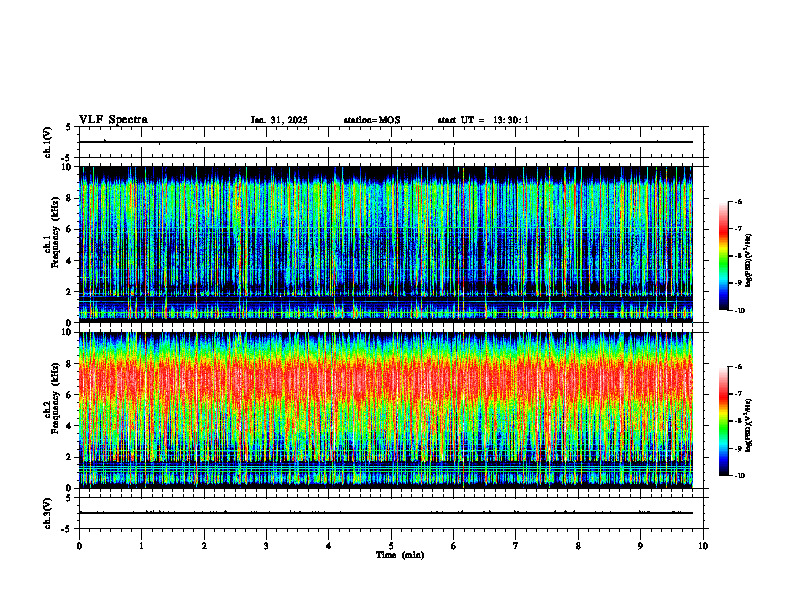Click the time axis tick label "9"

(x=640, y=546)
